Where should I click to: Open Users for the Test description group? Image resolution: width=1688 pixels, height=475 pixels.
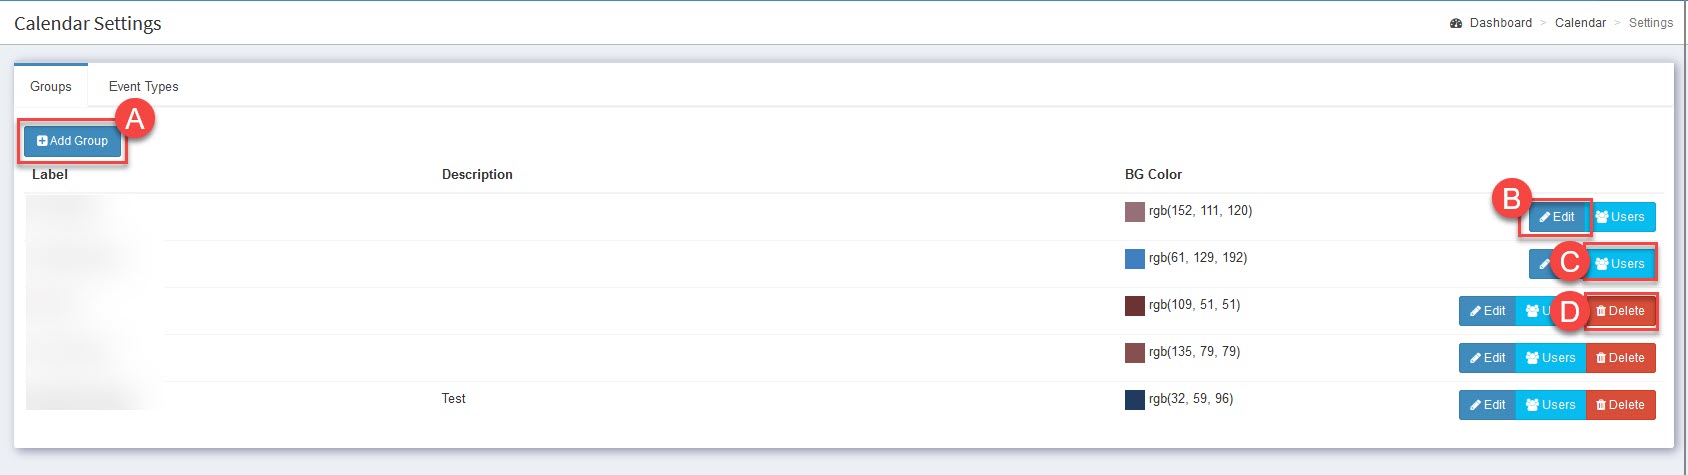(1550, 405)
